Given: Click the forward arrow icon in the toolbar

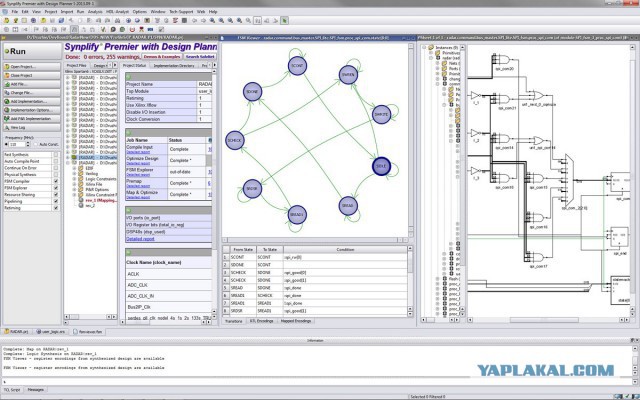Looking at the screenshot, I should pyautogui.click(x=203, y=20).
